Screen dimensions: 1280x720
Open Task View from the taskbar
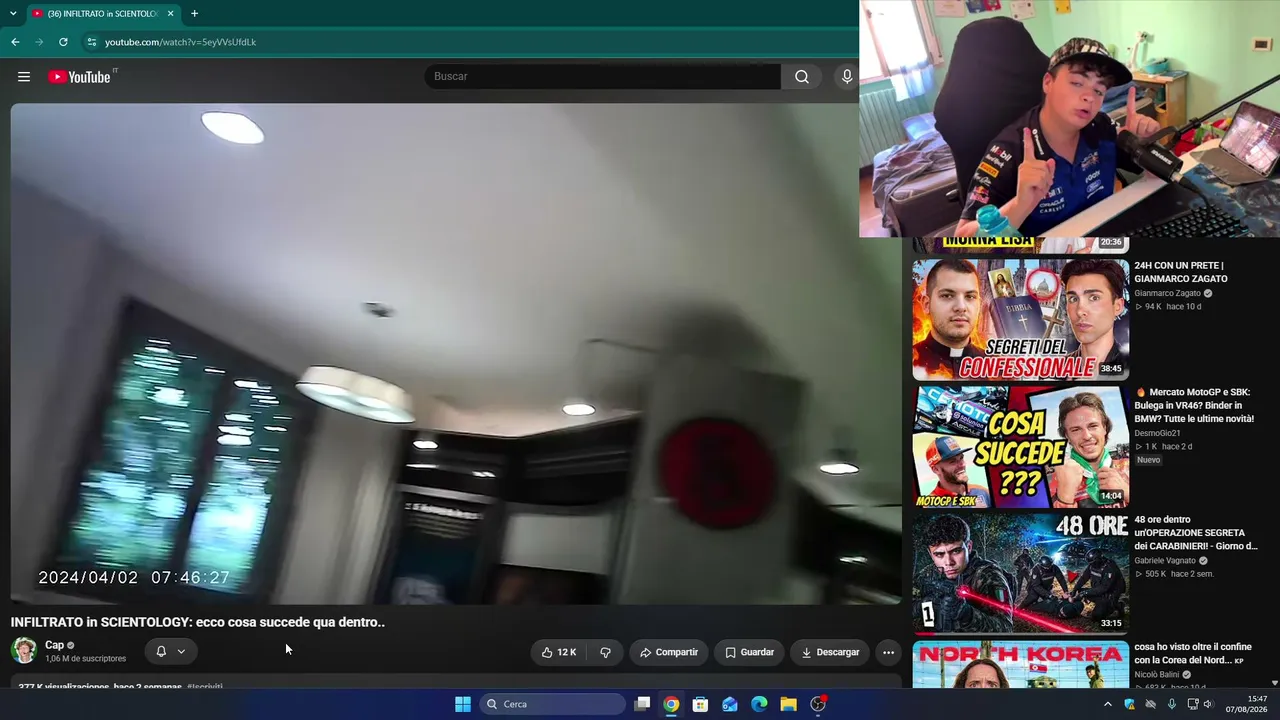tap(643, 704)
